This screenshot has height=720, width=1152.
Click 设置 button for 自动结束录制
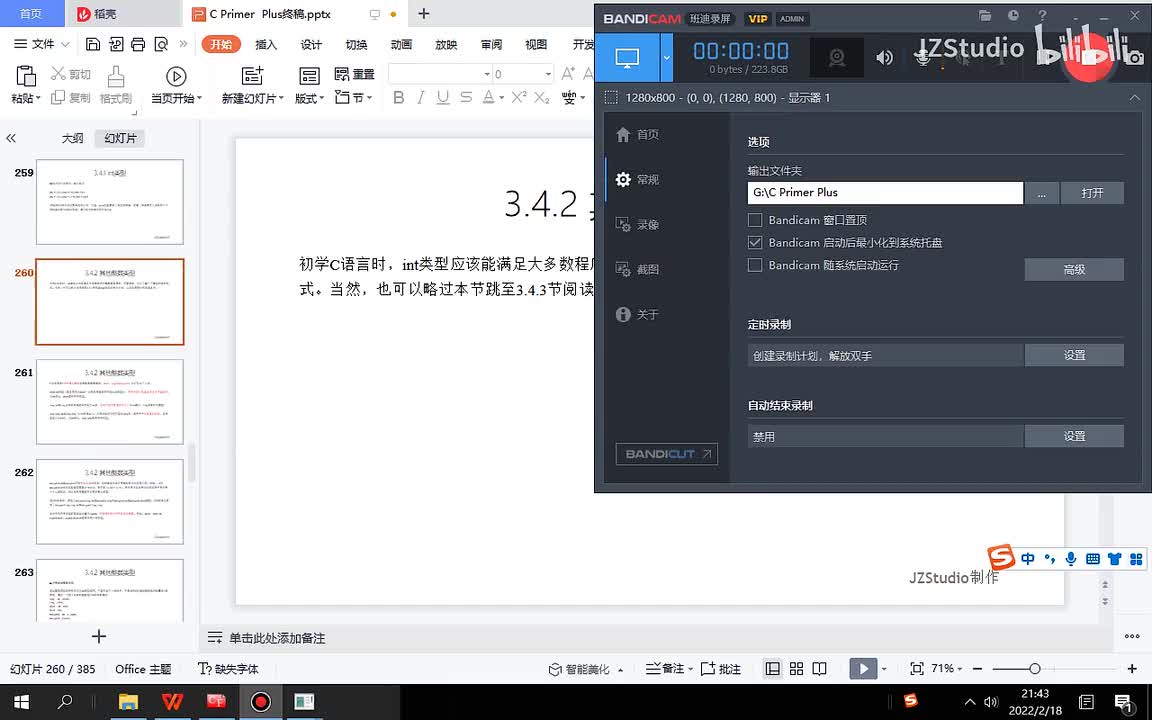pyautogui.click(x=1074, y=436)
